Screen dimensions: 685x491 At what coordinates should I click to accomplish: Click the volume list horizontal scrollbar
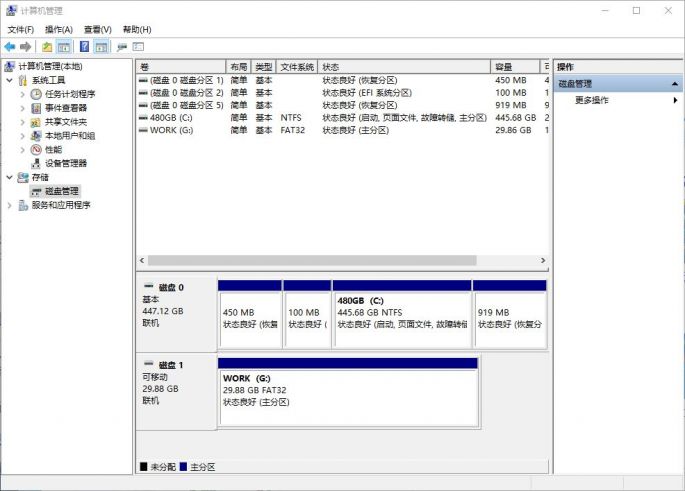tap(340, 261)
